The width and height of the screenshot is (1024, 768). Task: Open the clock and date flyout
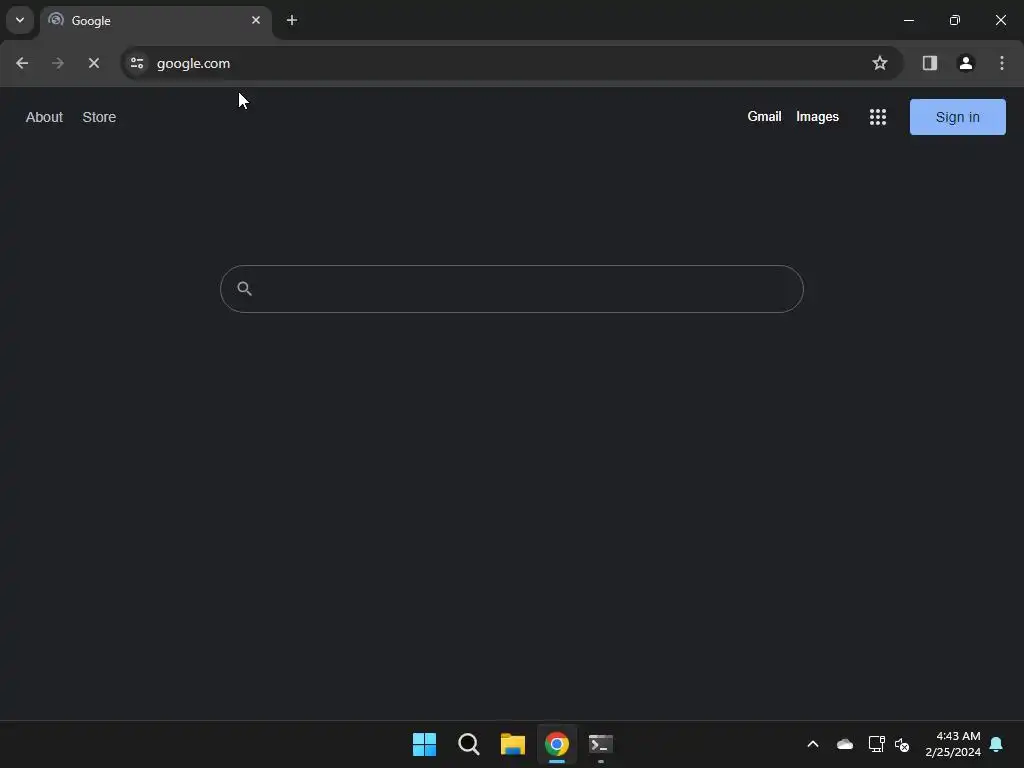point(953,744)
